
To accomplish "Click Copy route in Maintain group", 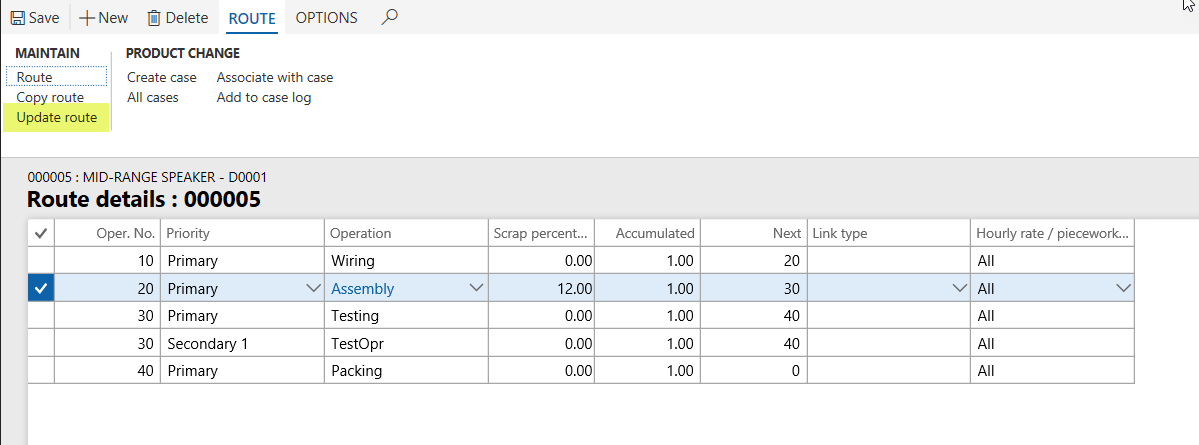I will [x=50, y=97].
